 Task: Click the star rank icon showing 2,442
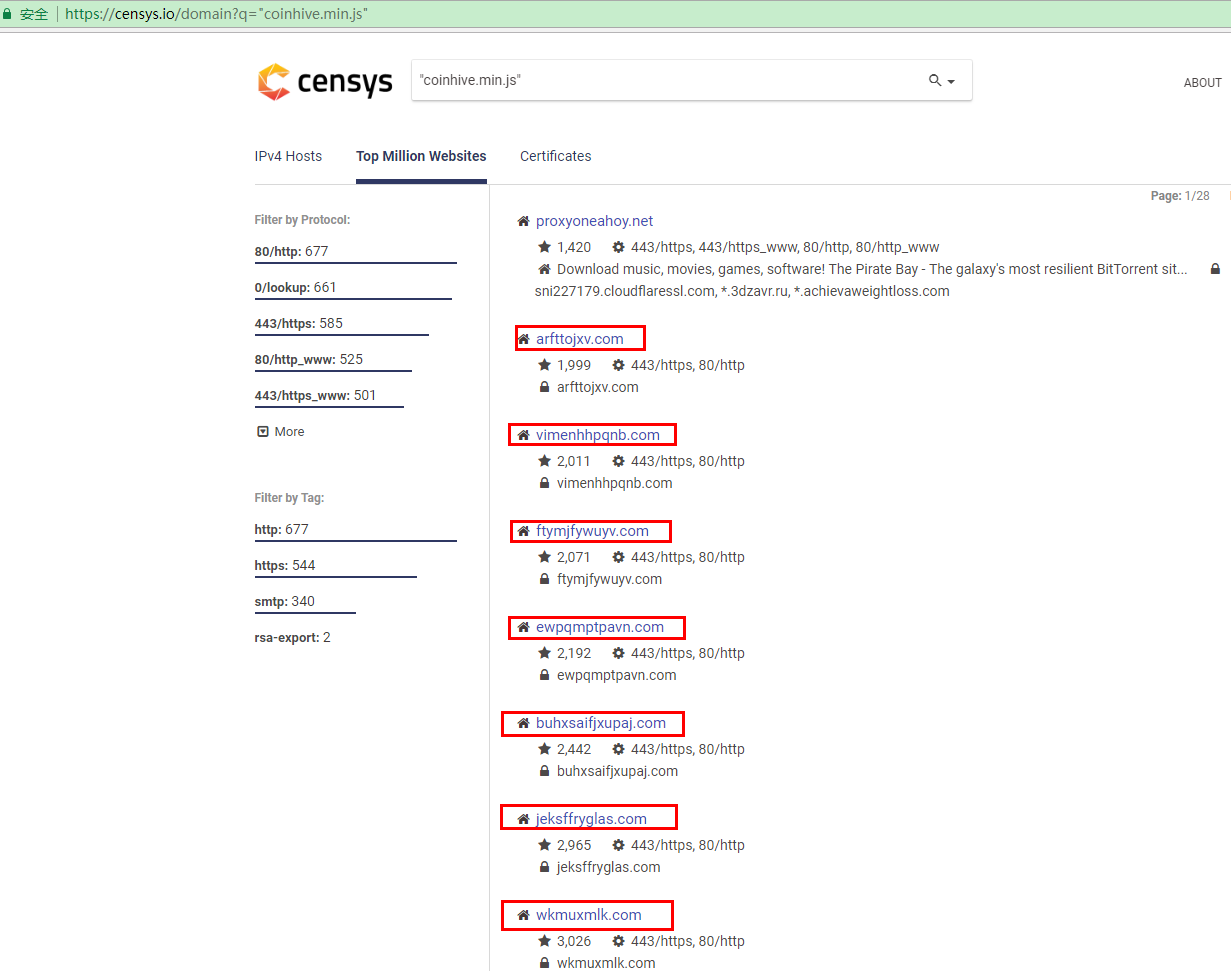point(545,749)
